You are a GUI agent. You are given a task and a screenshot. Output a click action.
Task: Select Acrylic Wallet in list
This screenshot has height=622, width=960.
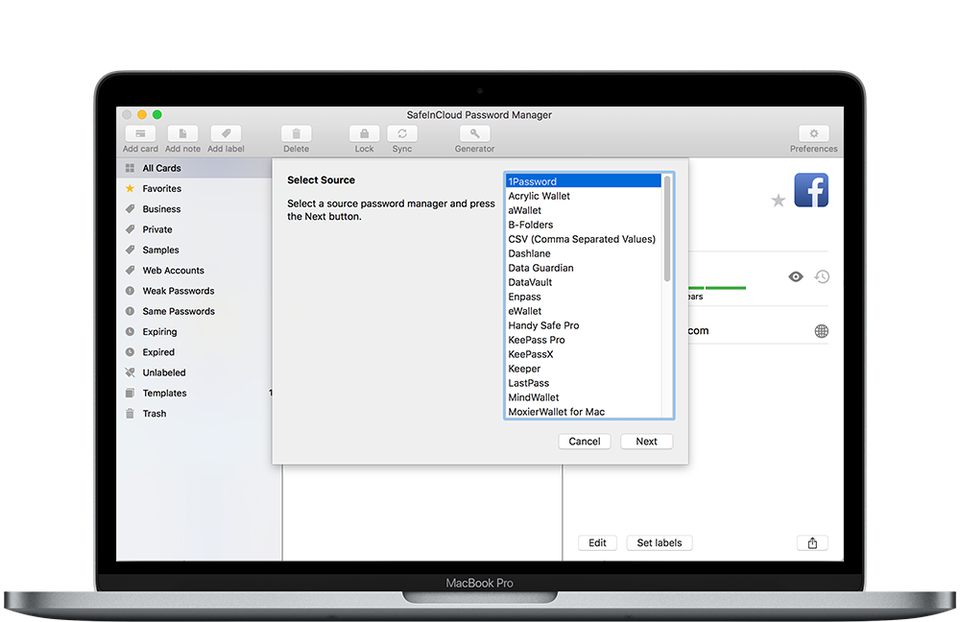pos(583,196)
